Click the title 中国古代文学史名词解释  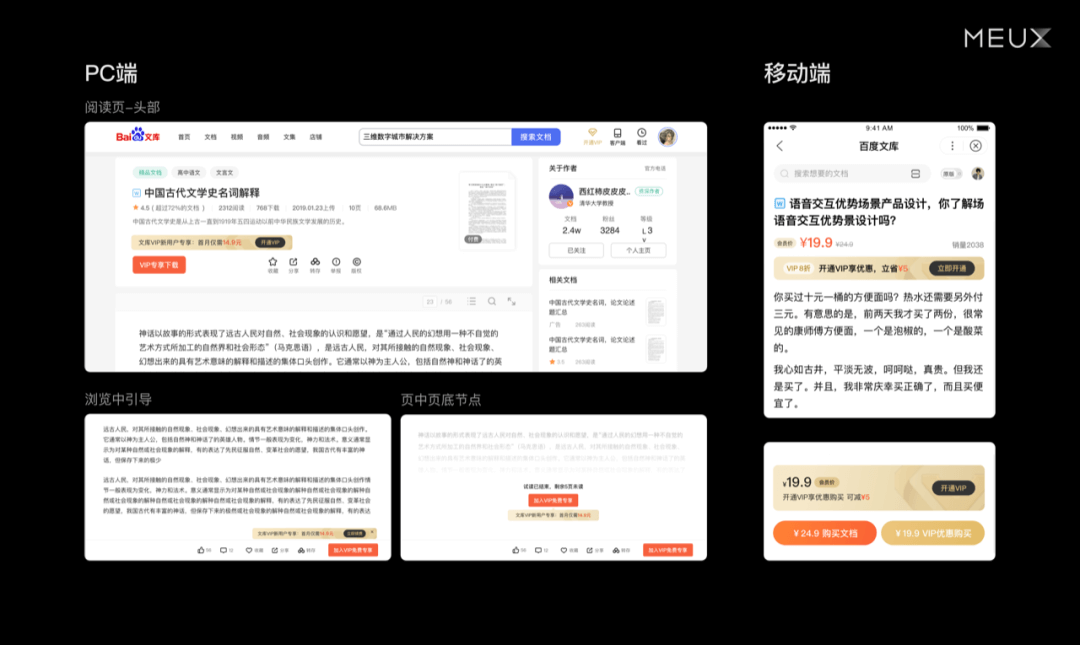[202, 193]
